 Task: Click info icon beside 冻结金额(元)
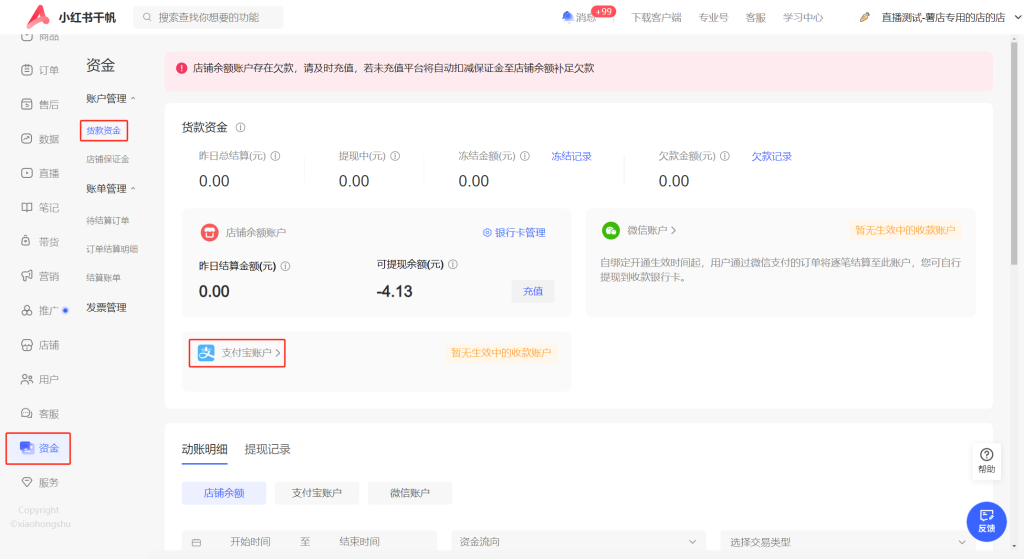tap(525, 156)
